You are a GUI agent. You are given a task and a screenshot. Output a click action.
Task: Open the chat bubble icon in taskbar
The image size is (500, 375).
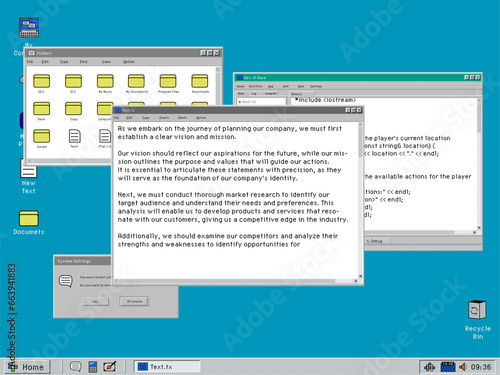pyautogui.click(x=76, y=367)
